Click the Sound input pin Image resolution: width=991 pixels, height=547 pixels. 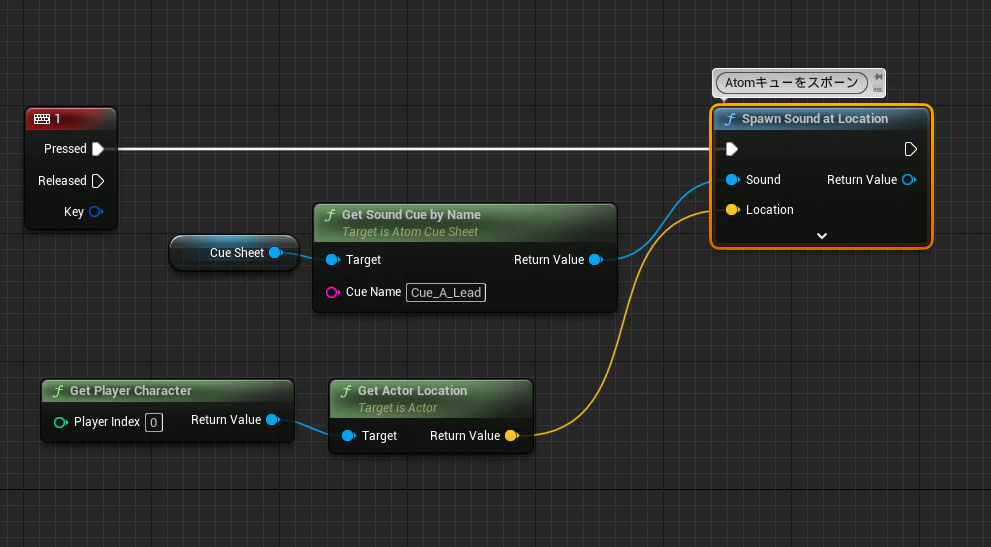point(733,180)
